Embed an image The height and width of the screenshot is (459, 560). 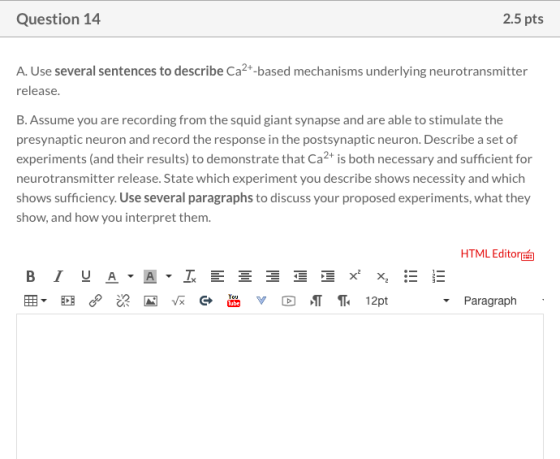pos(150,301)
